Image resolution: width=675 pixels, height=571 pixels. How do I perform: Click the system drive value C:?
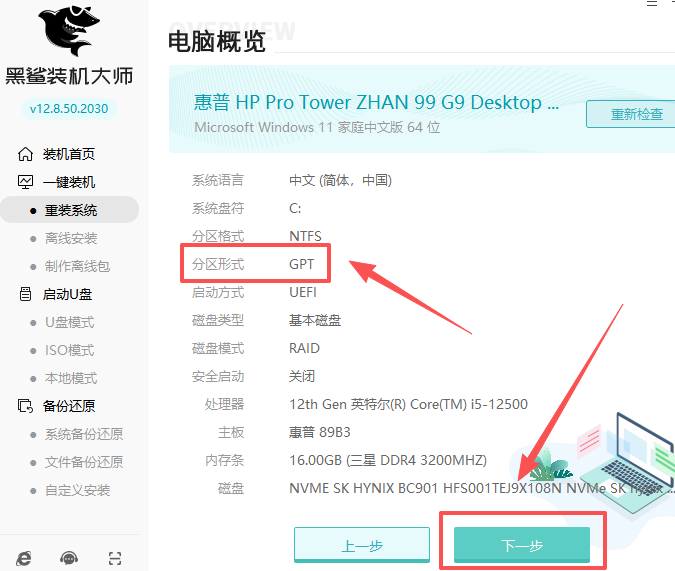point(295,208)
